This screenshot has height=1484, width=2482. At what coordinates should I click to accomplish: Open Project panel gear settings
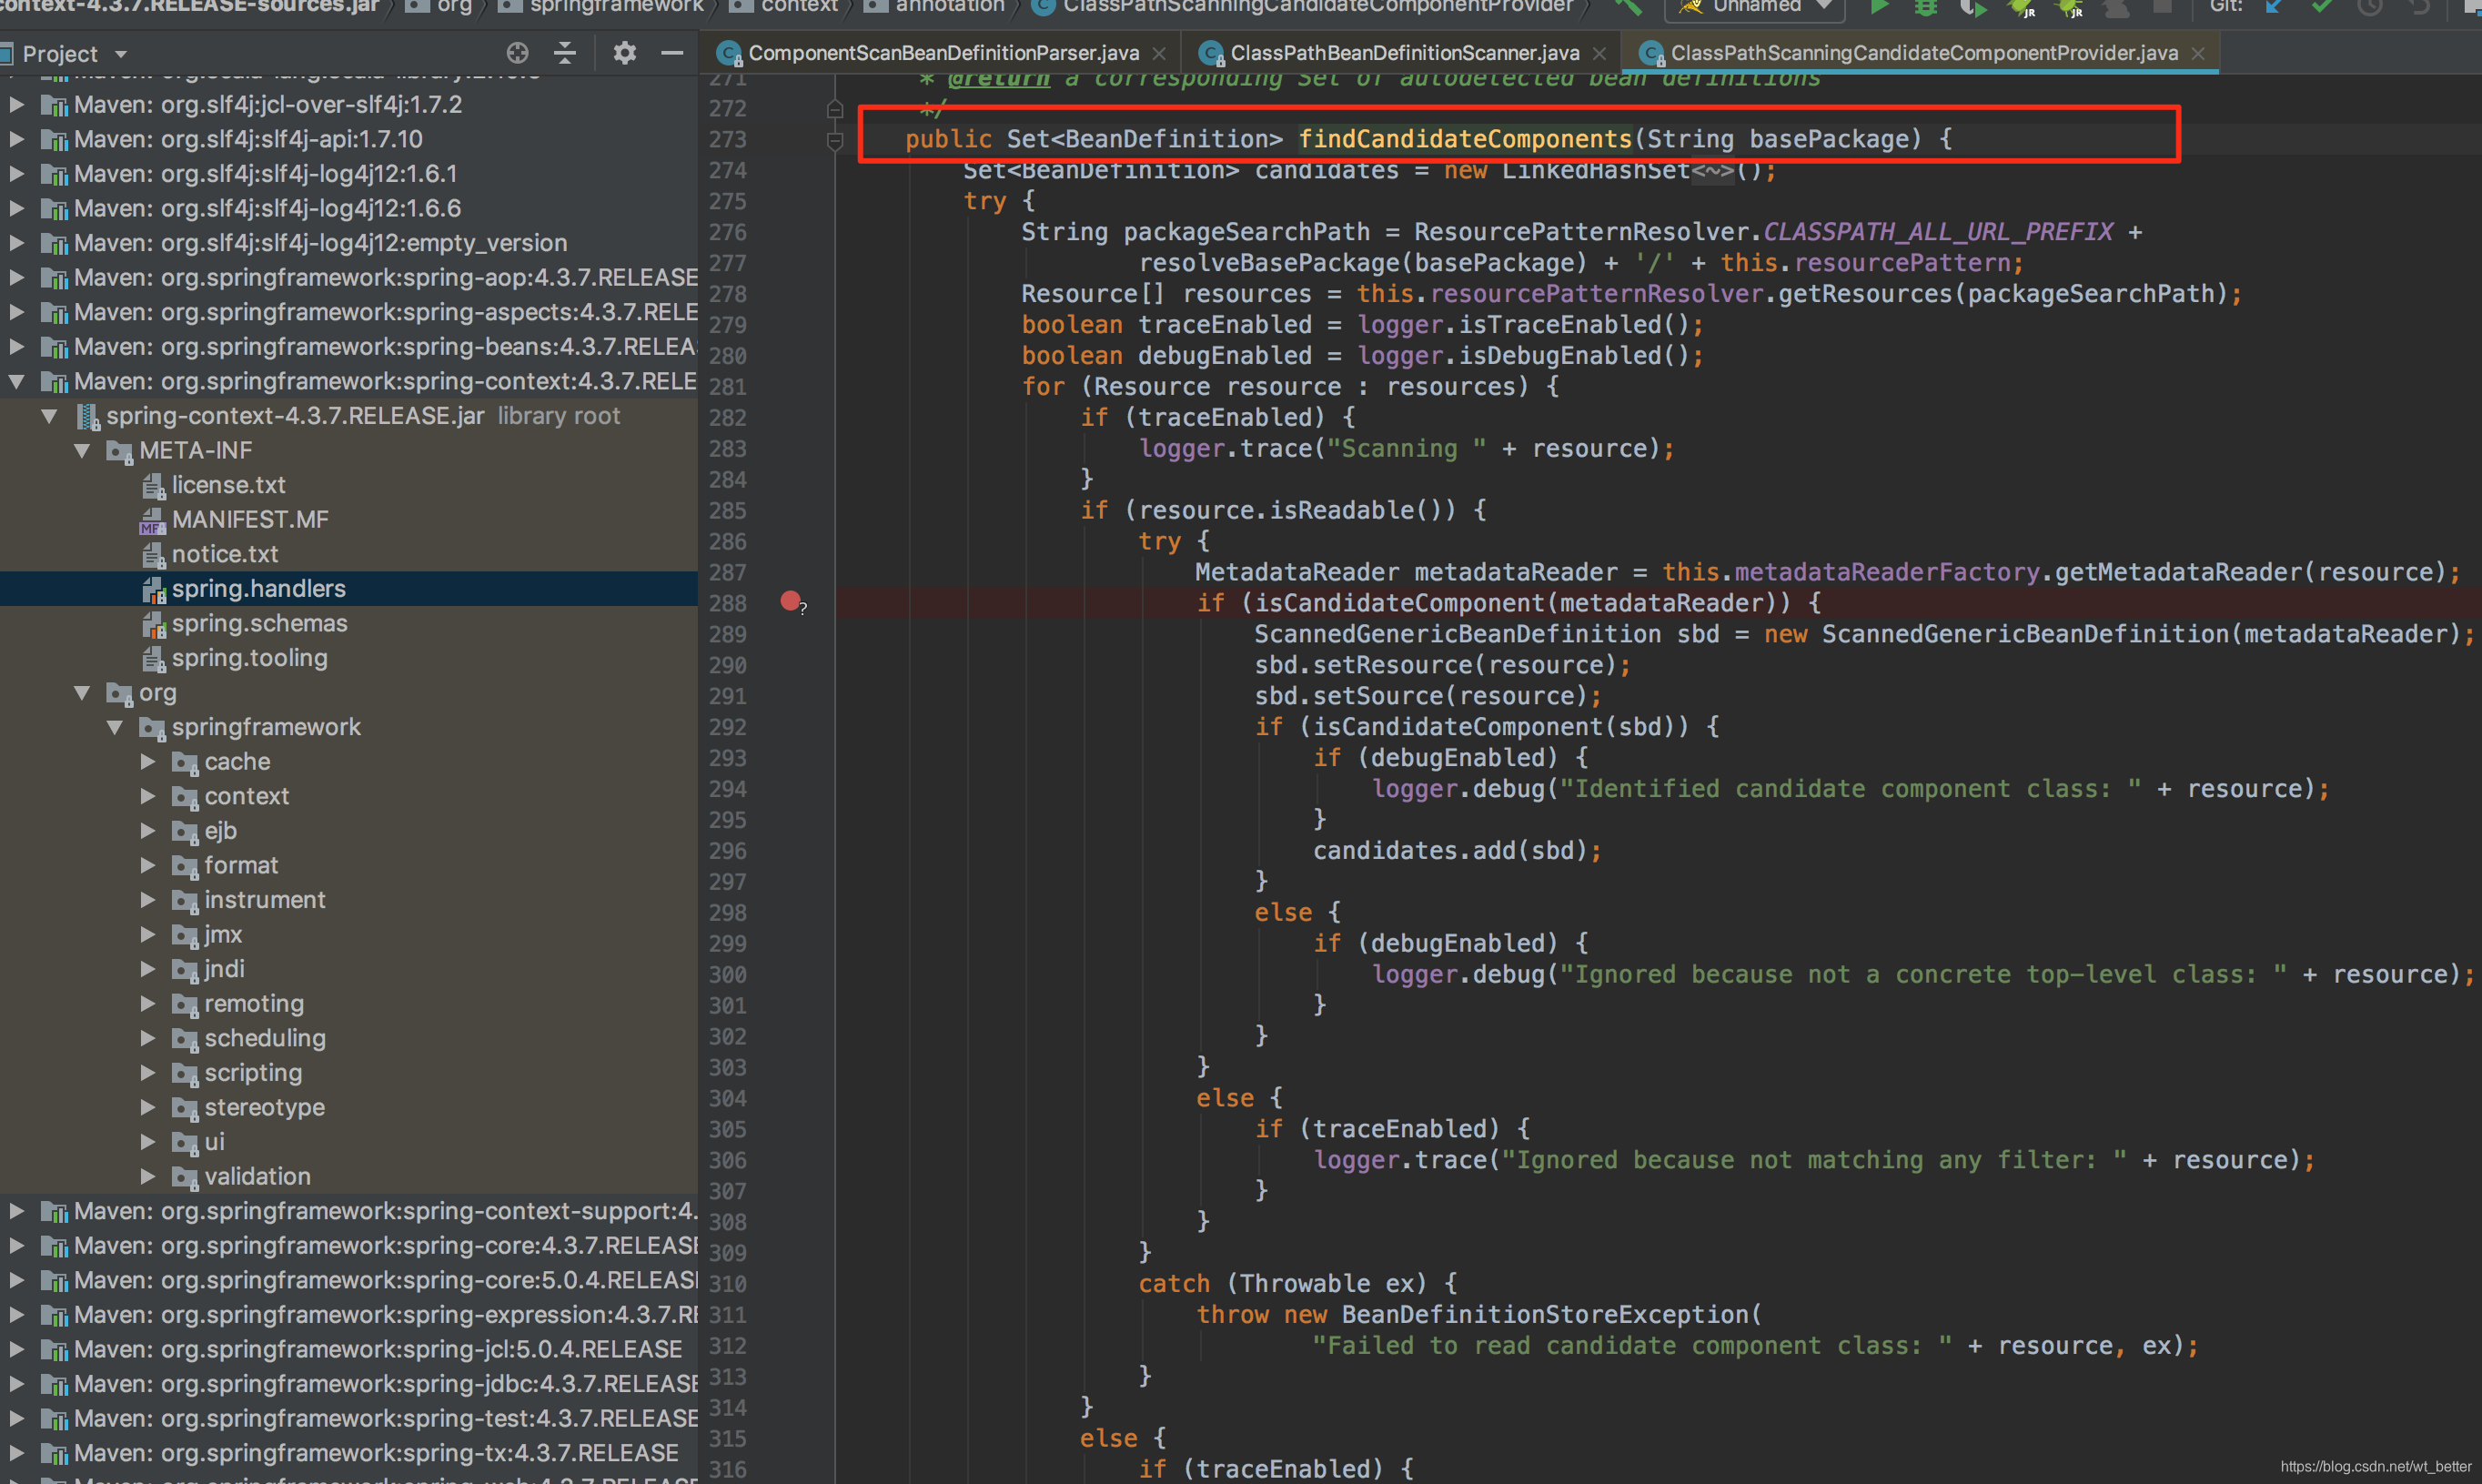625,53
